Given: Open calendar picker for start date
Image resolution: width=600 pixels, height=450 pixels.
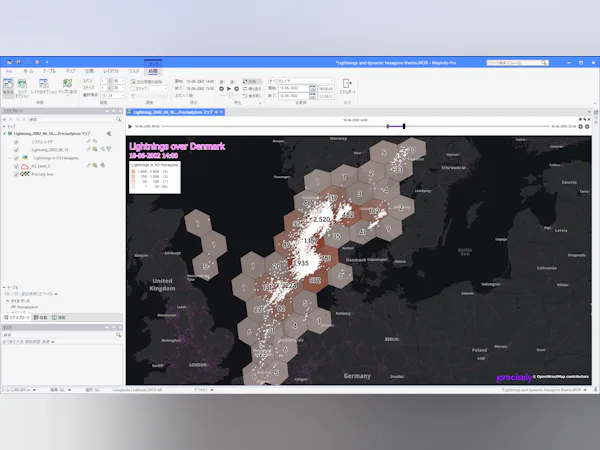Looking at the screenshot, I should pos(313,88).
